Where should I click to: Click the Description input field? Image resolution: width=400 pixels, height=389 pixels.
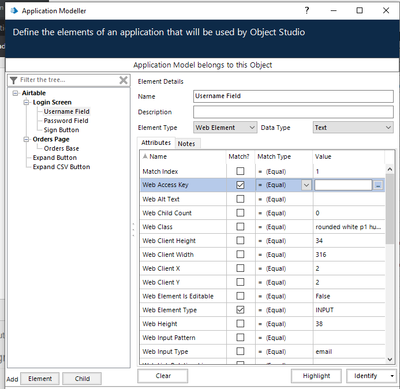click(x=293, y=112)
